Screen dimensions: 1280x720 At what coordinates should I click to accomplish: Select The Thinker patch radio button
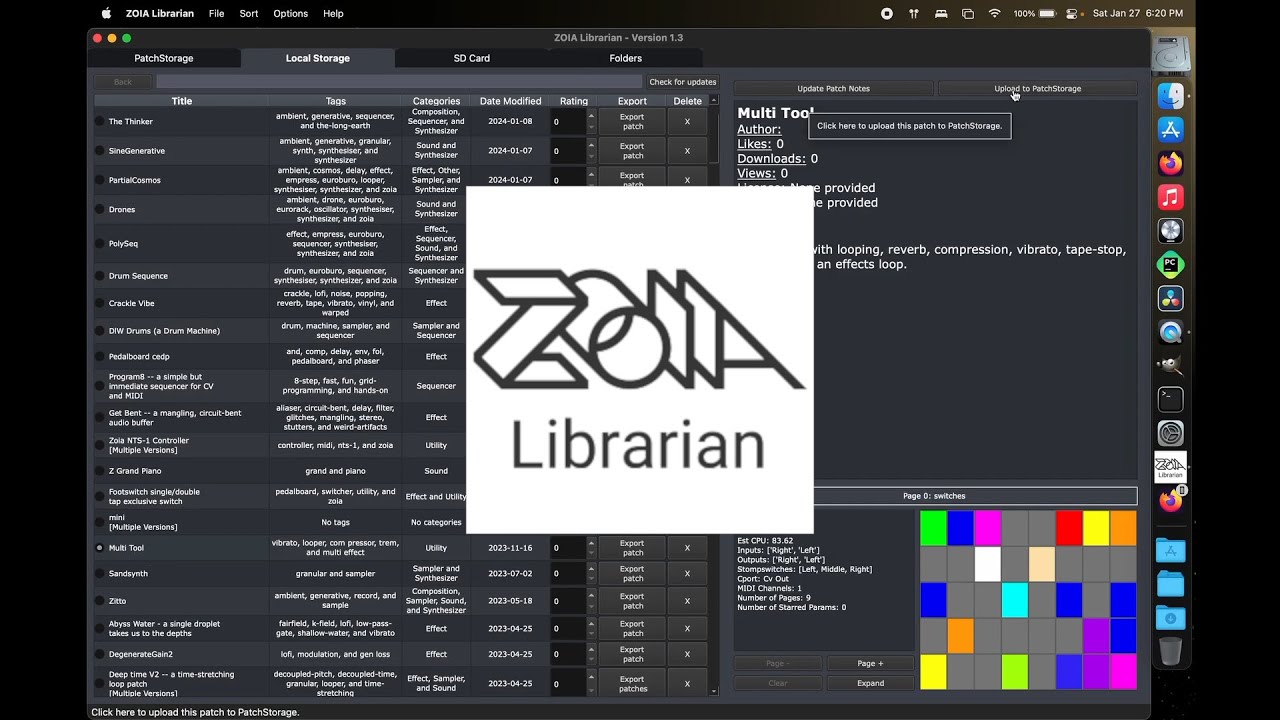(x=99, y=122)
